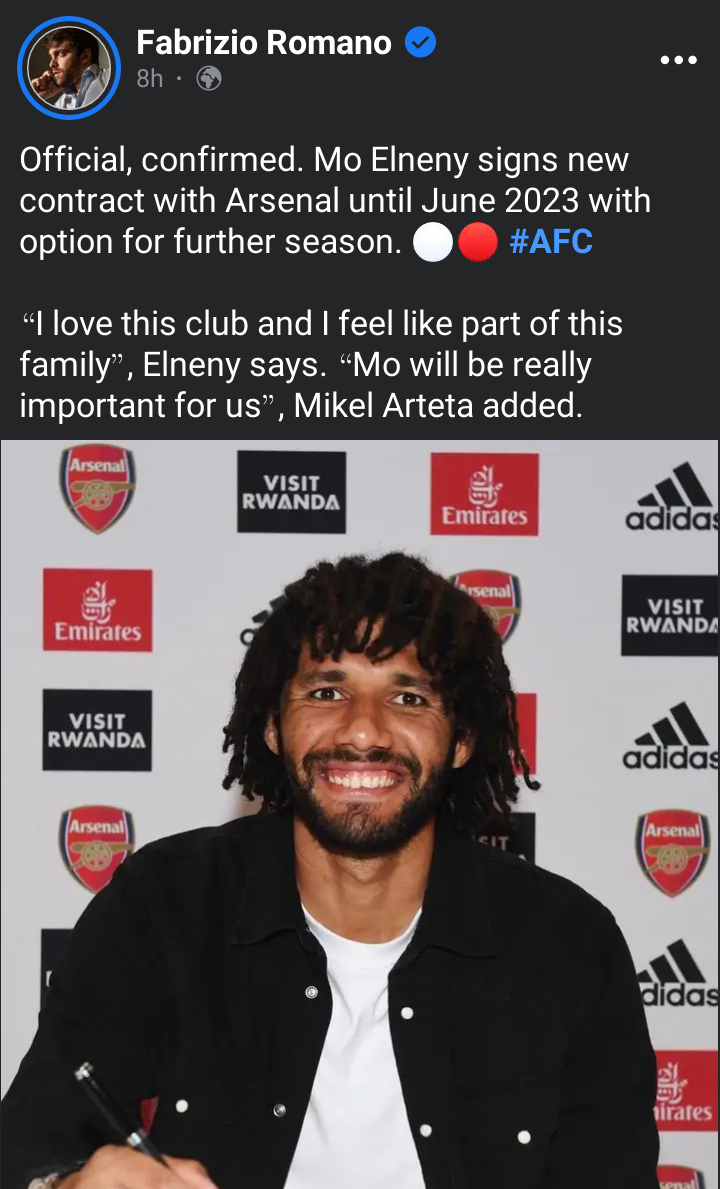Click the Visit Rwanda logo beside top Arsenal crest
The width and height of the screenshot is (720, 1189).
click(291, 492)
